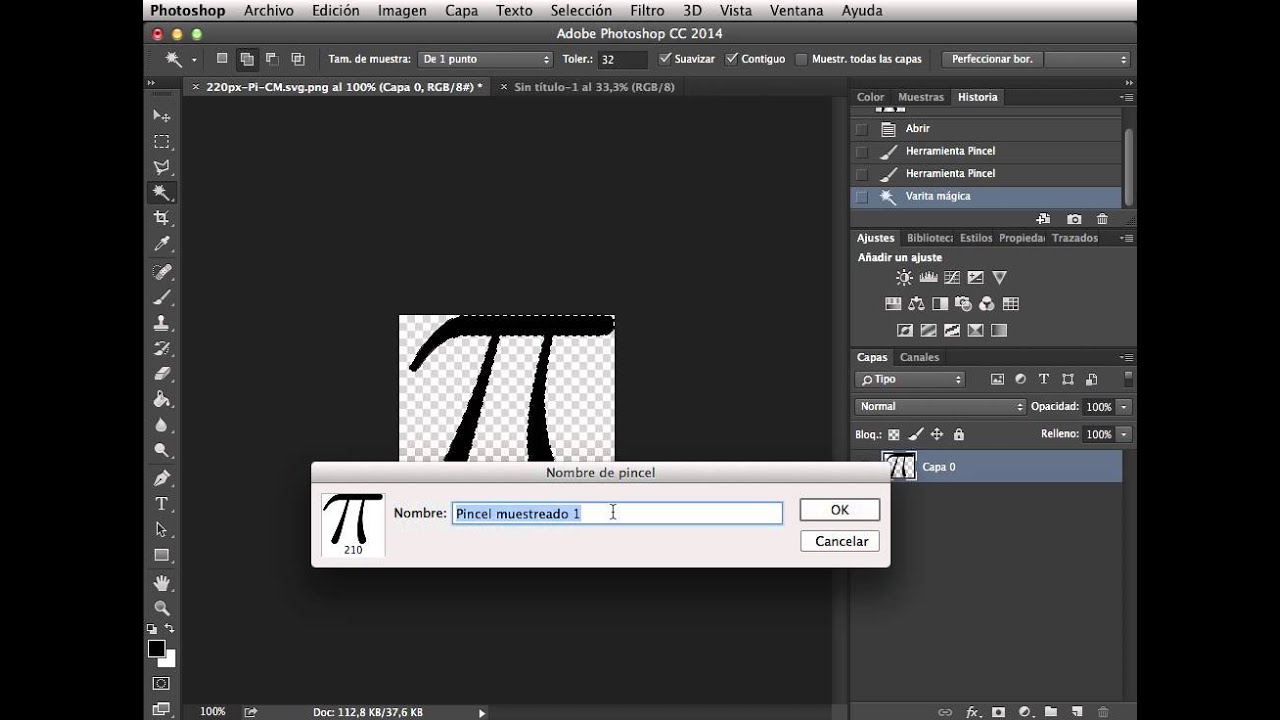This screenshot has width=1280, height=720.
Task: Select the Rectangular Marquee tool
Action: pos(161,142)
